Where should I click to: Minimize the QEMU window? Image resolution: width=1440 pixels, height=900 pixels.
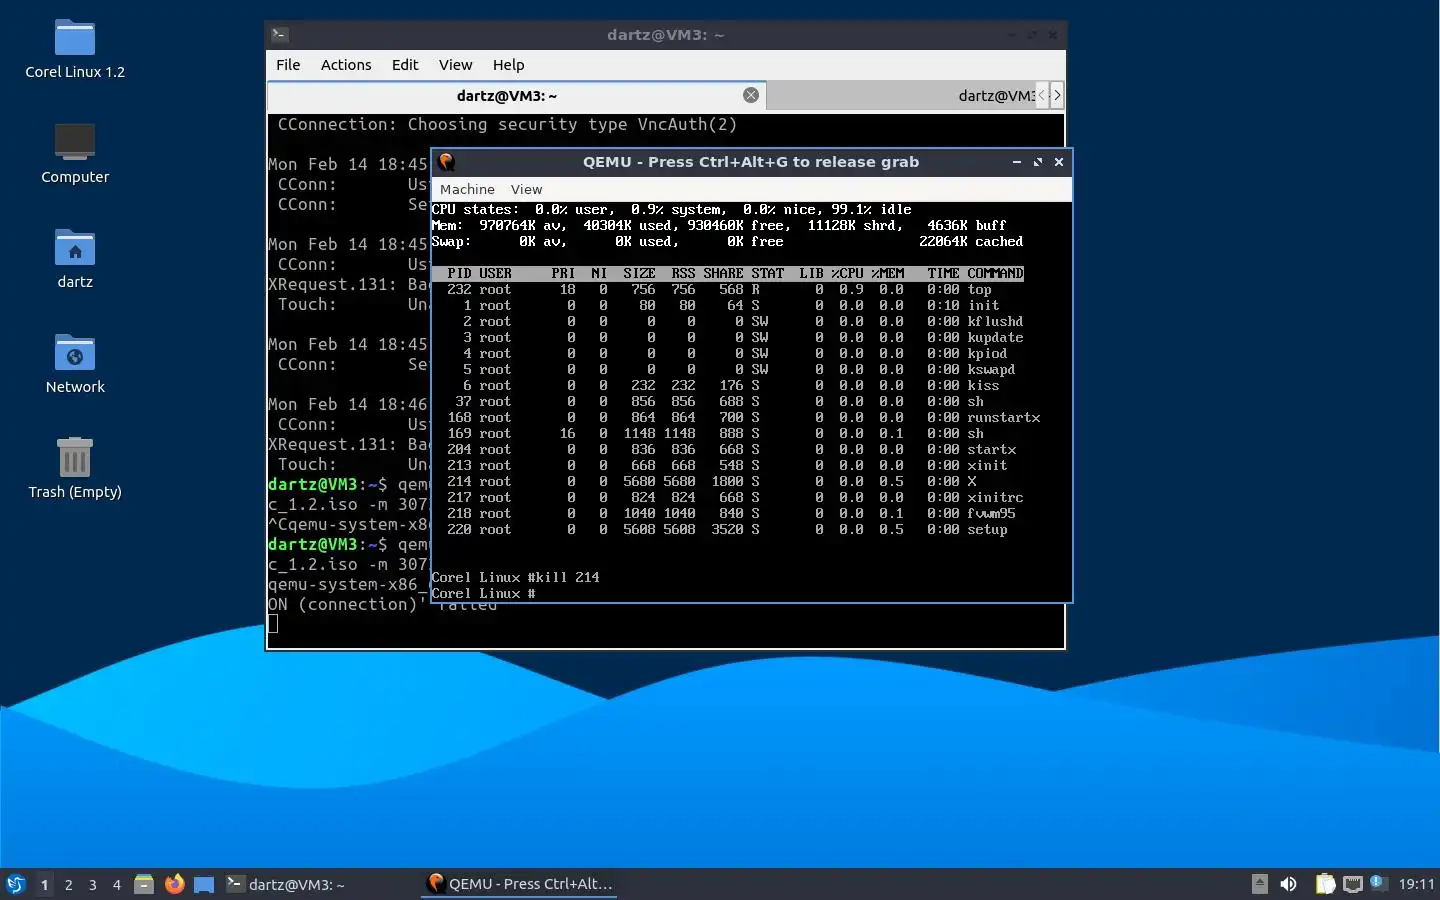pos(1017,162)
